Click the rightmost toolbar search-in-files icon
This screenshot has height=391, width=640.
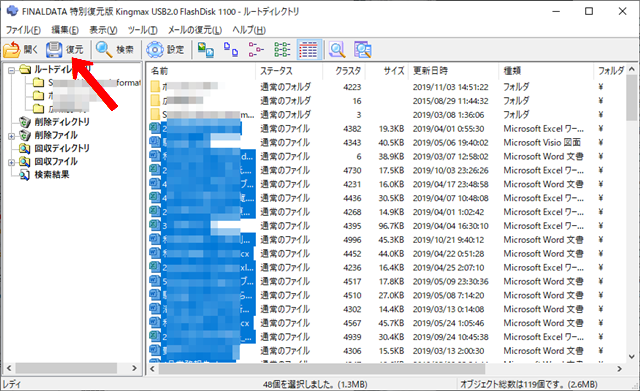[362, 49]
